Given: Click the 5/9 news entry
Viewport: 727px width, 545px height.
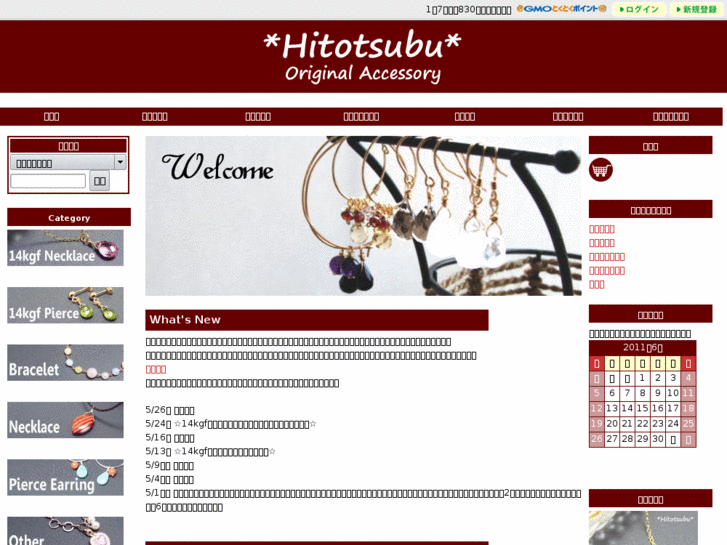Looking at the screenshot, I should (170, 465).
